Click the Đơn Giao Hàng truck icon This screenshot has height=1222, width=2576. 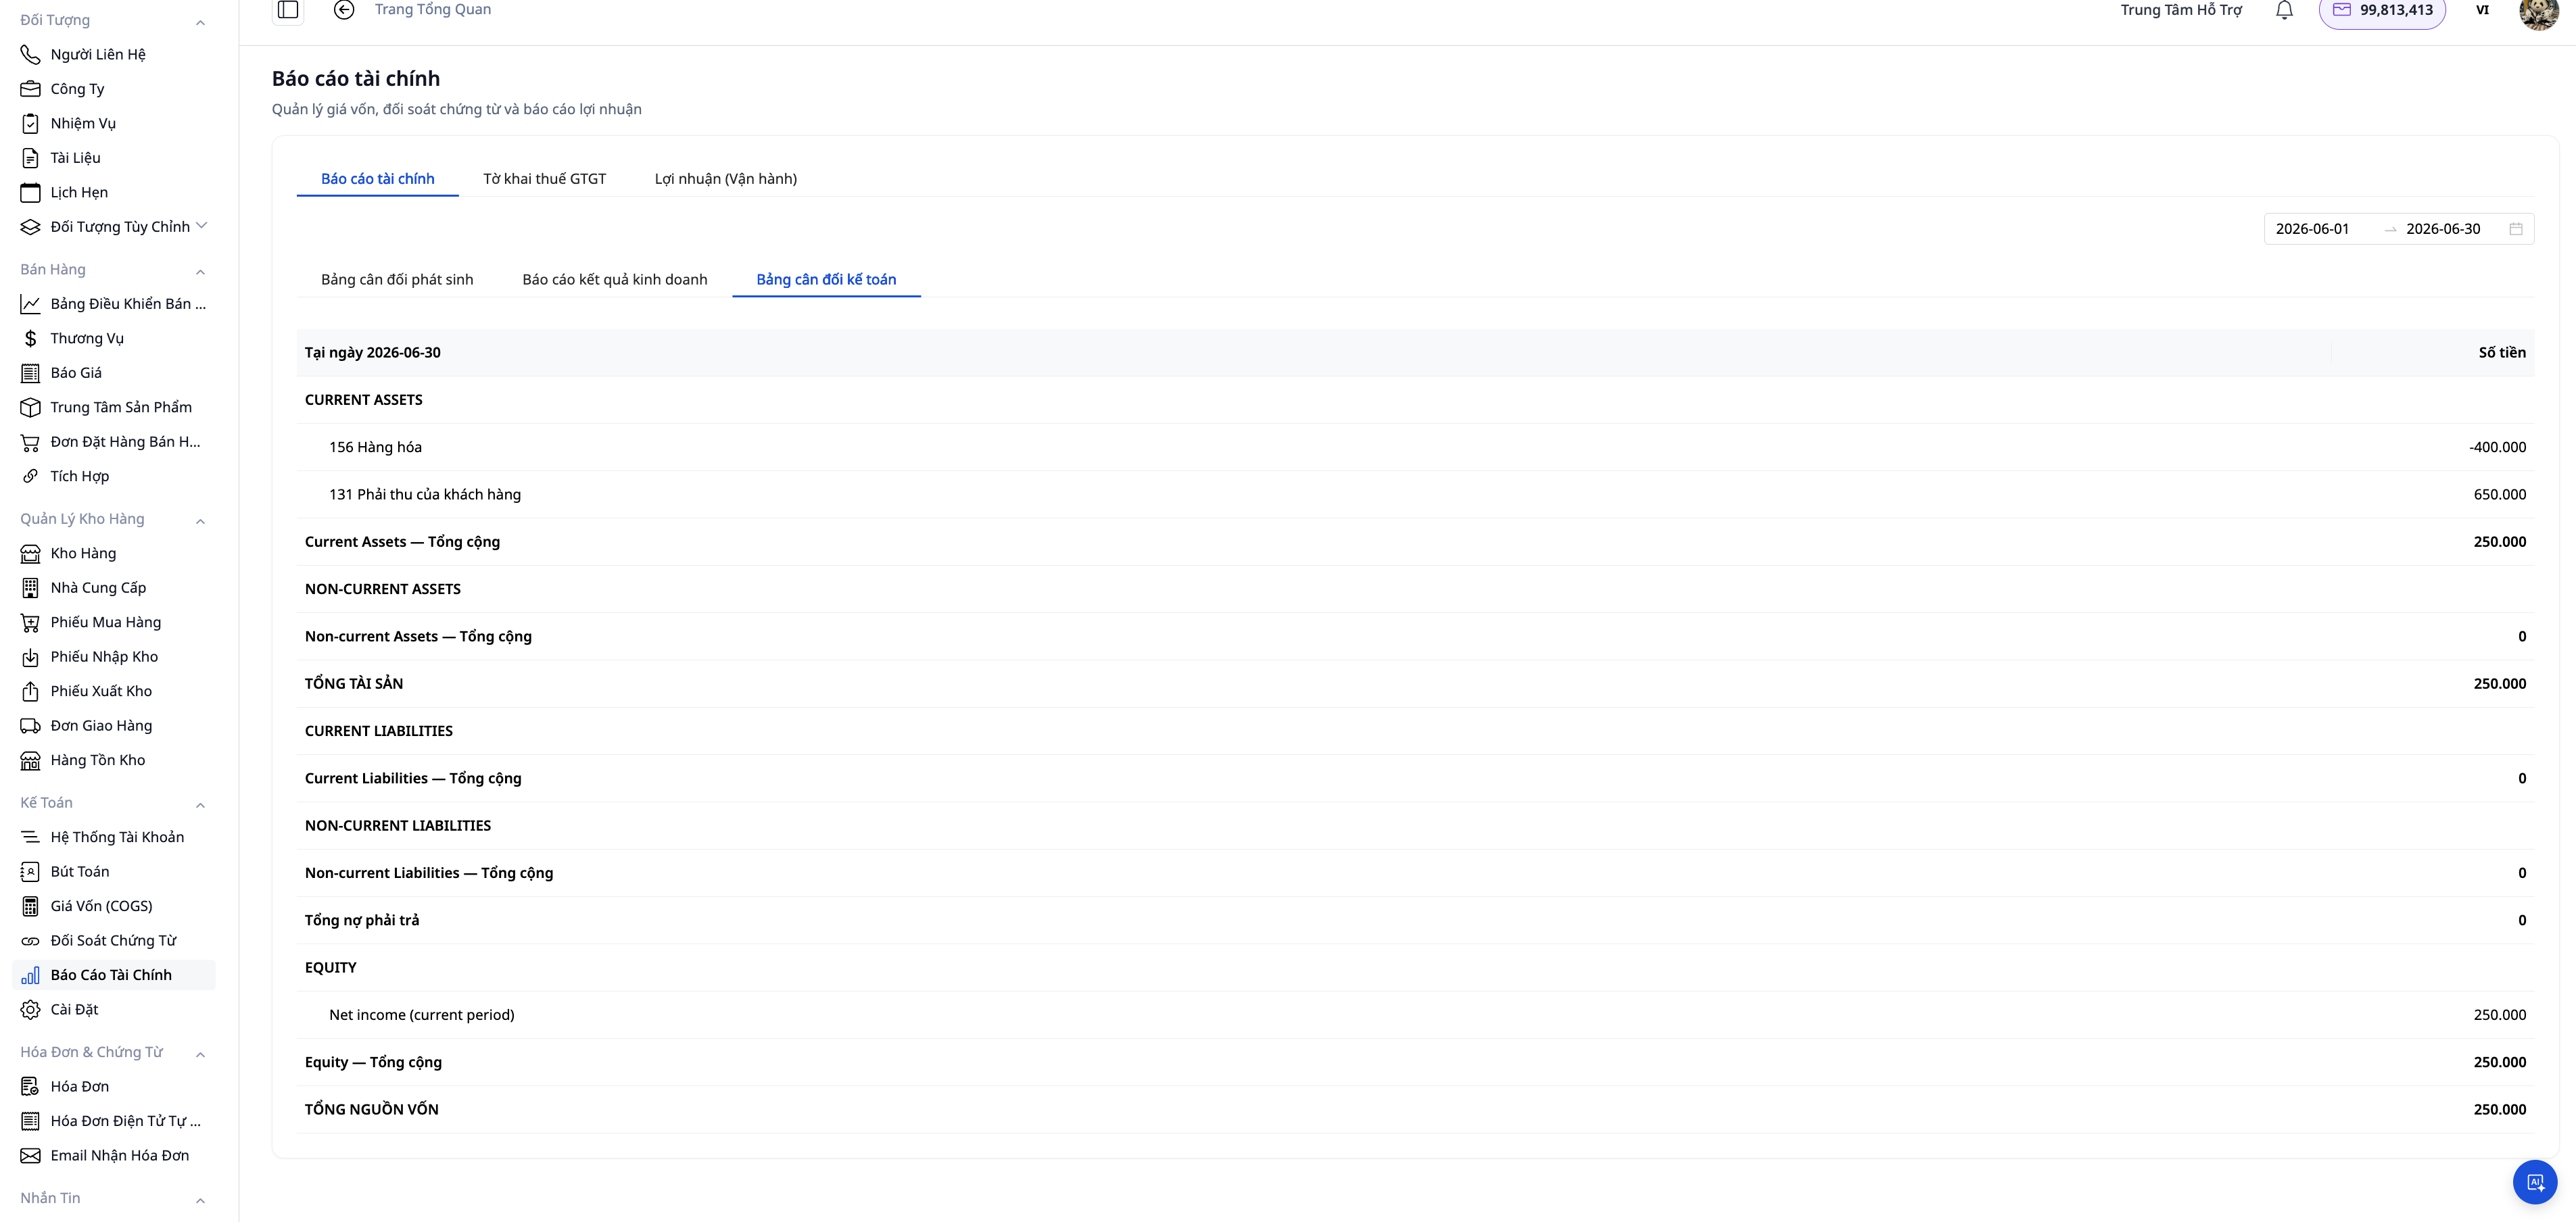pos(31,726)
